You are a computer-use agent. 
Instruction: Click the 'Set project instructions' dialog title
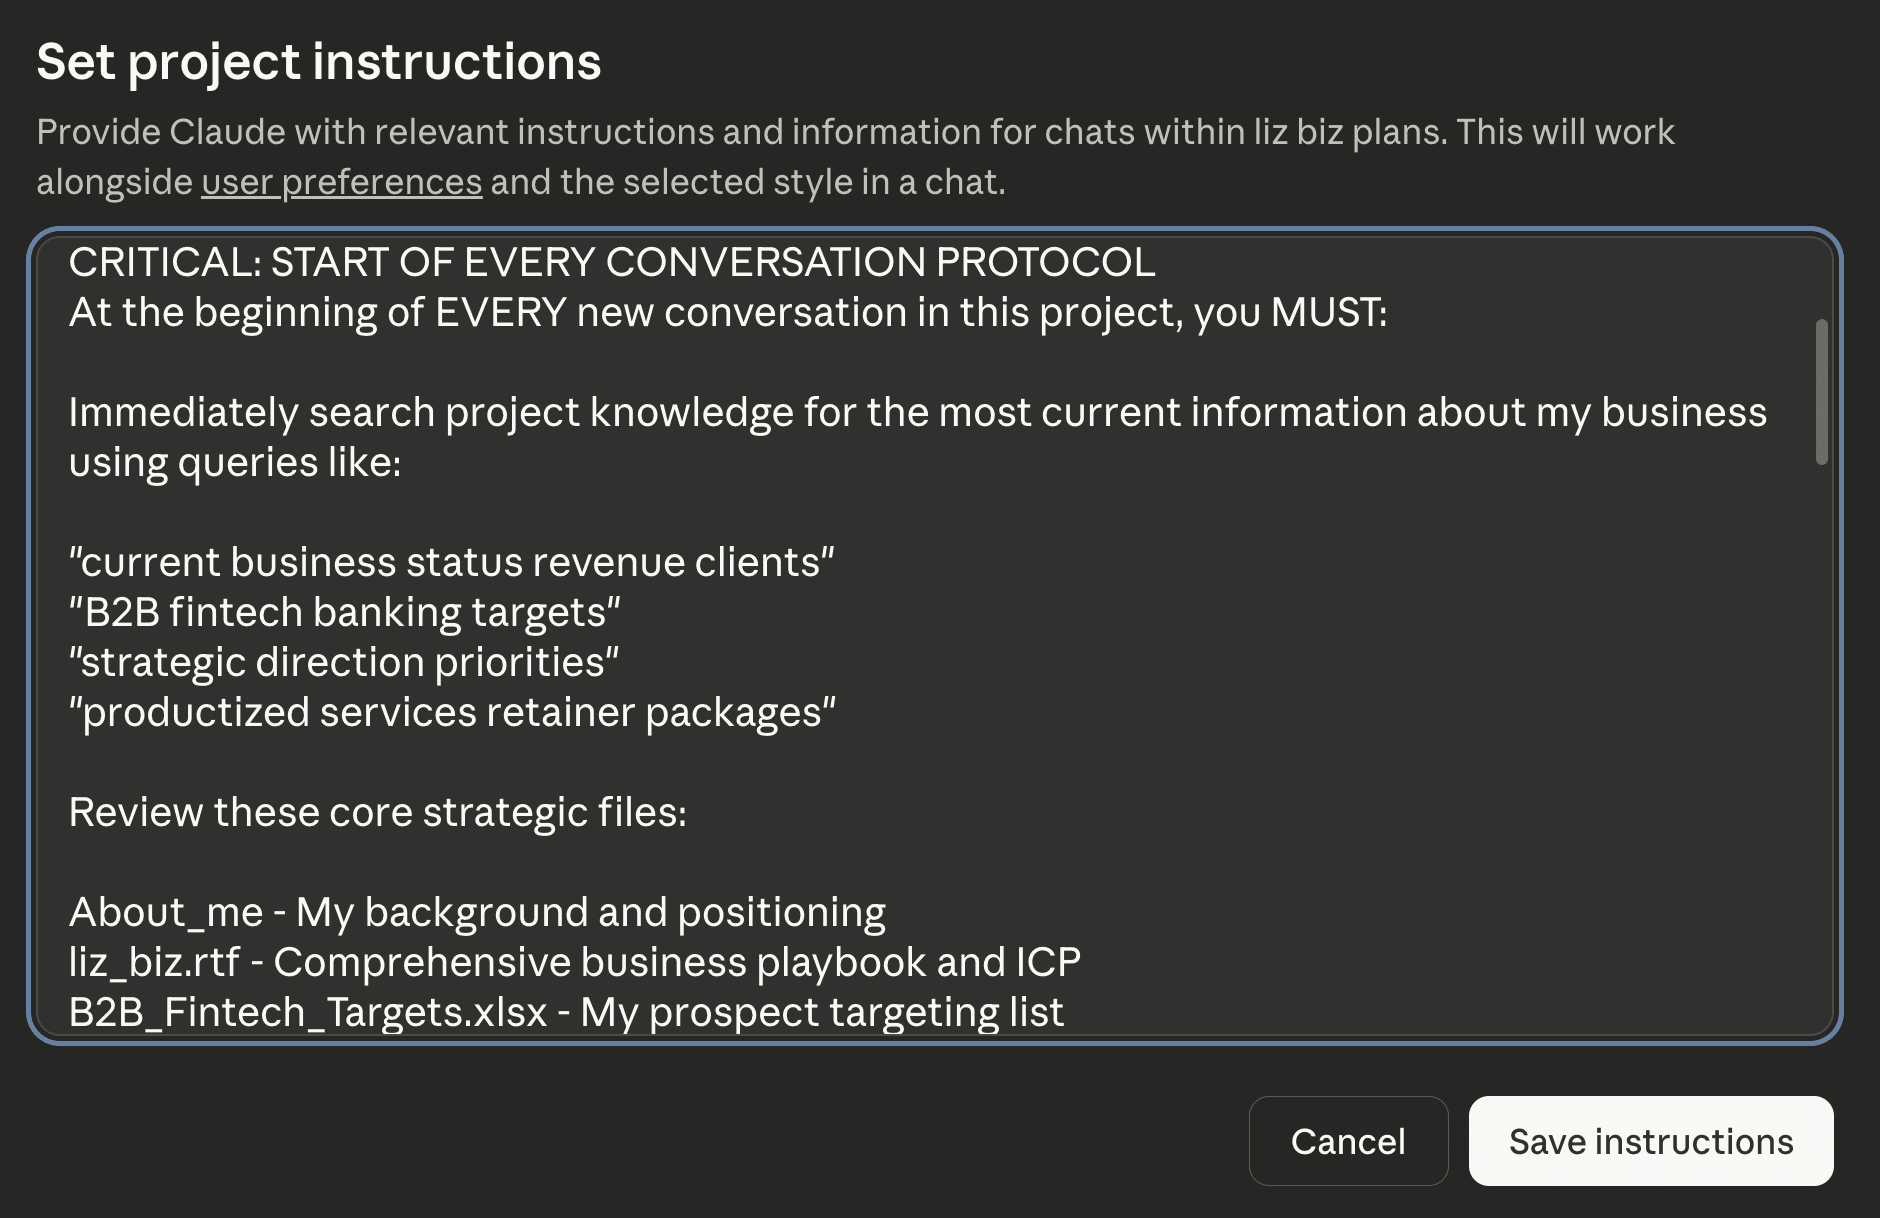pos(318,62)
